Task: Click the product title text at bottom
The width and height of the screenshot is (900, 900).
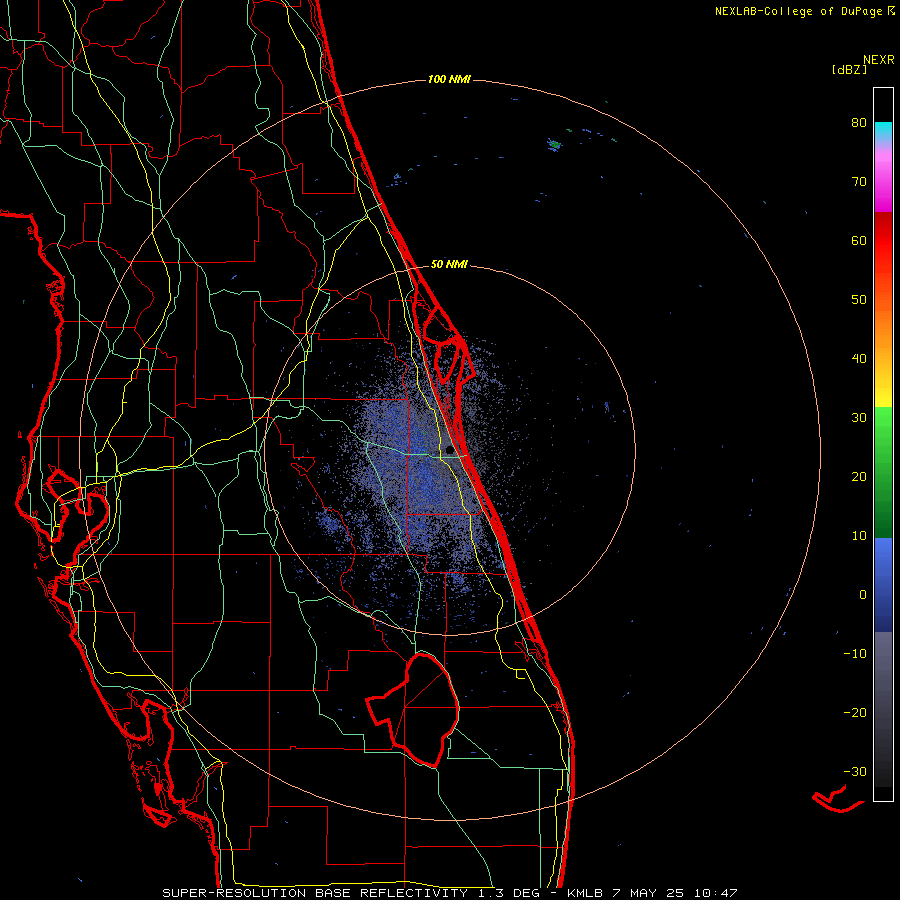Action: pos(449,893)
